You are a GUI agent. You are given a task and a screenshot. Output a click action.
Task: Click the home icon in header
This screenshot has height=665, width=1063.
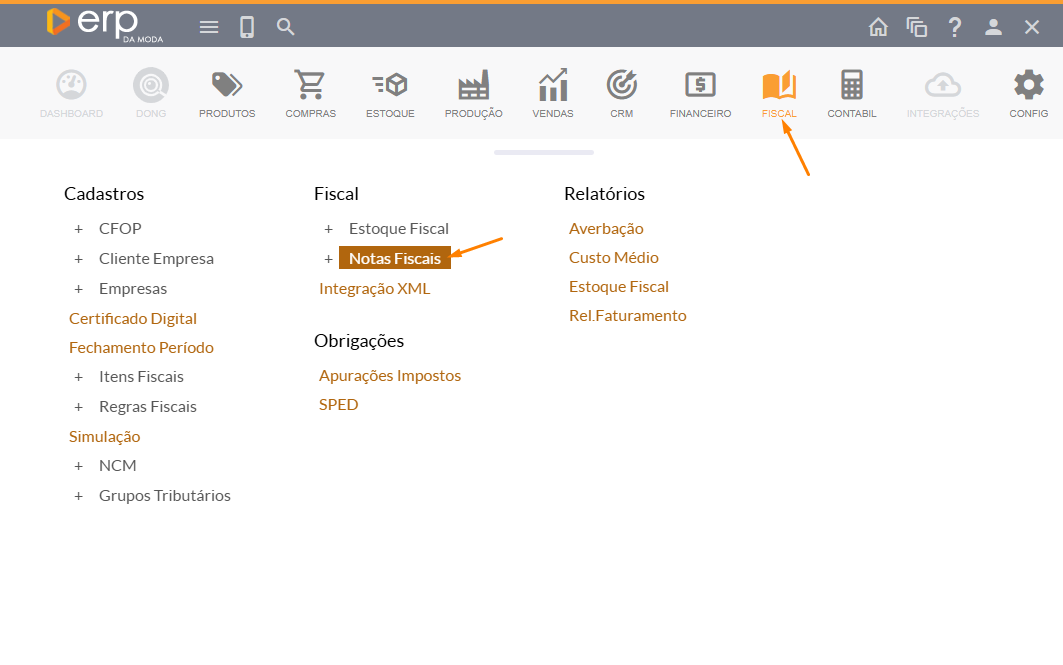878,27
